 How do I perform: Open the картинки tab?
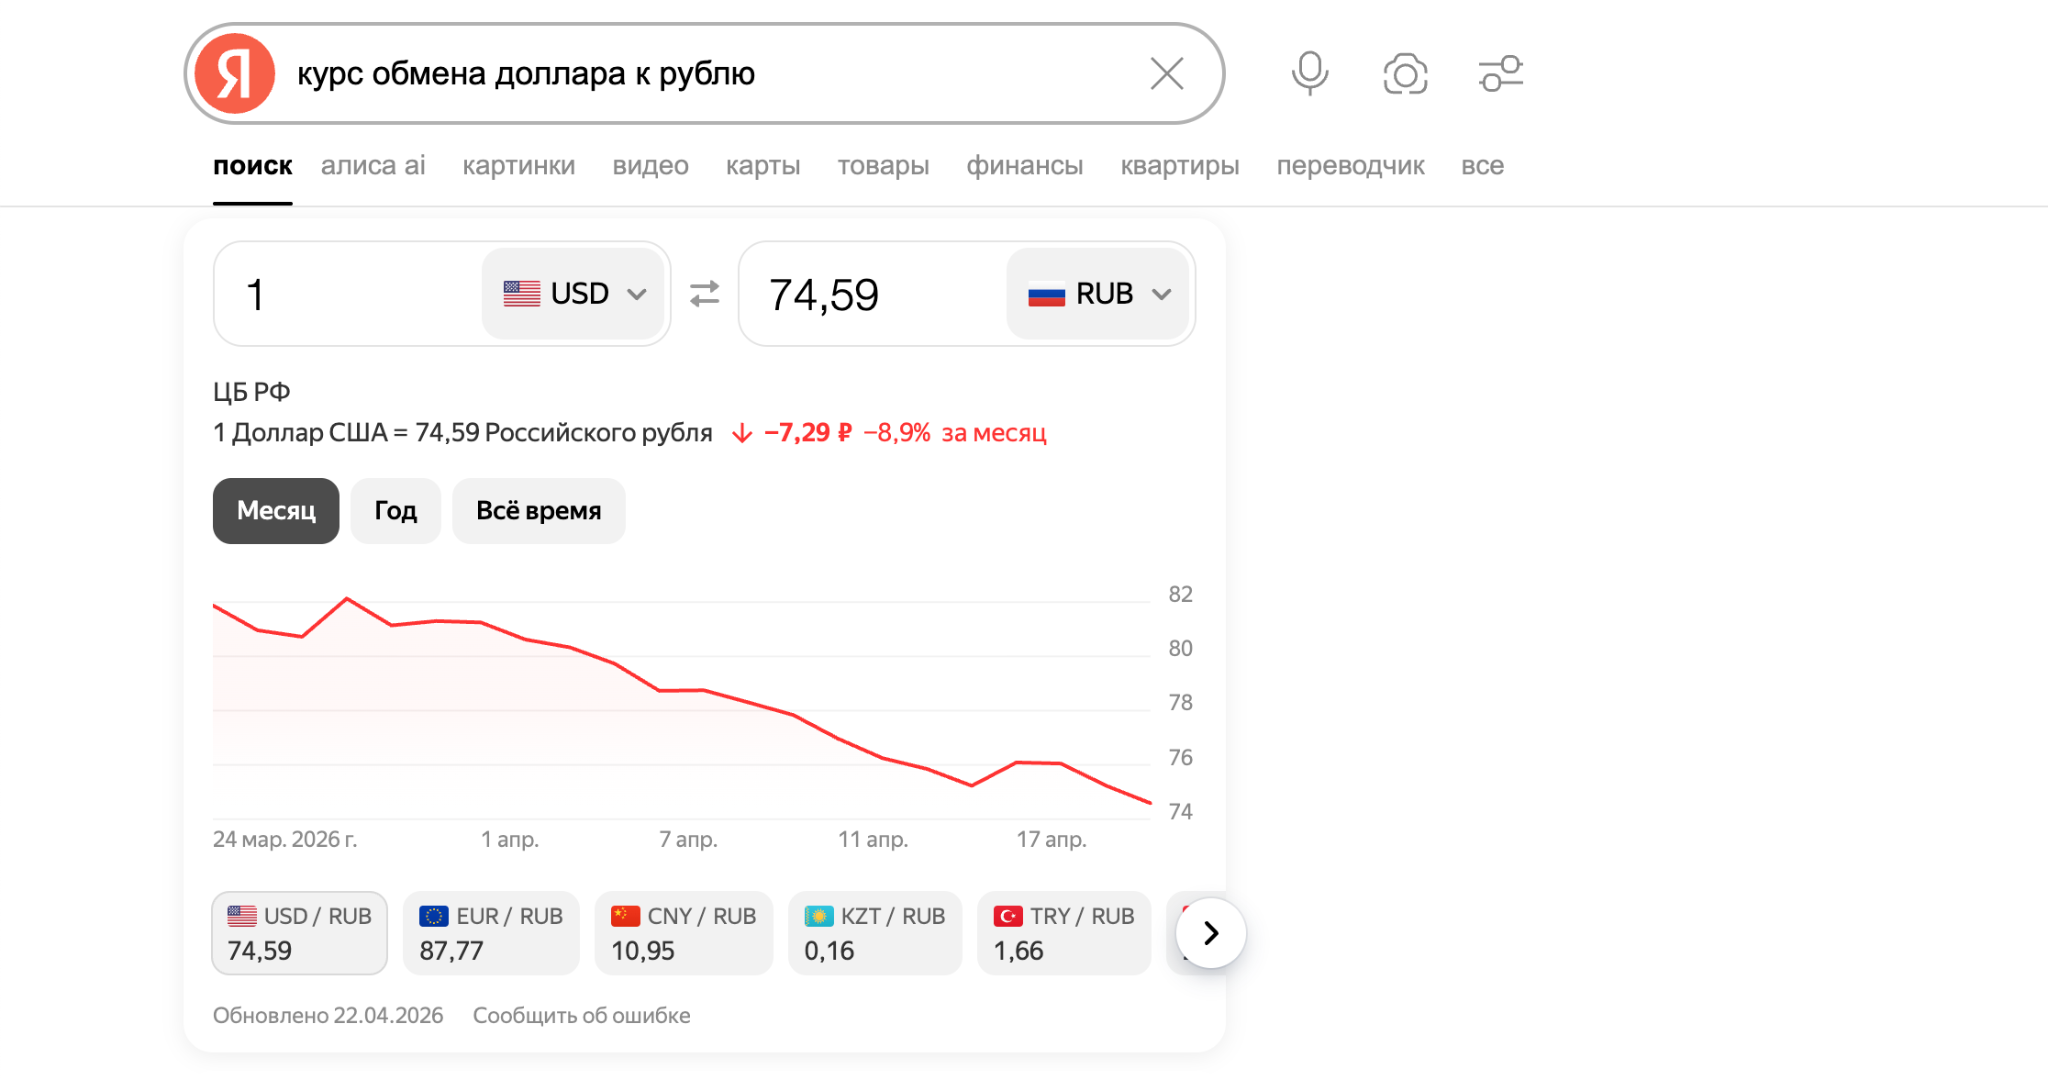pos(518,166)
